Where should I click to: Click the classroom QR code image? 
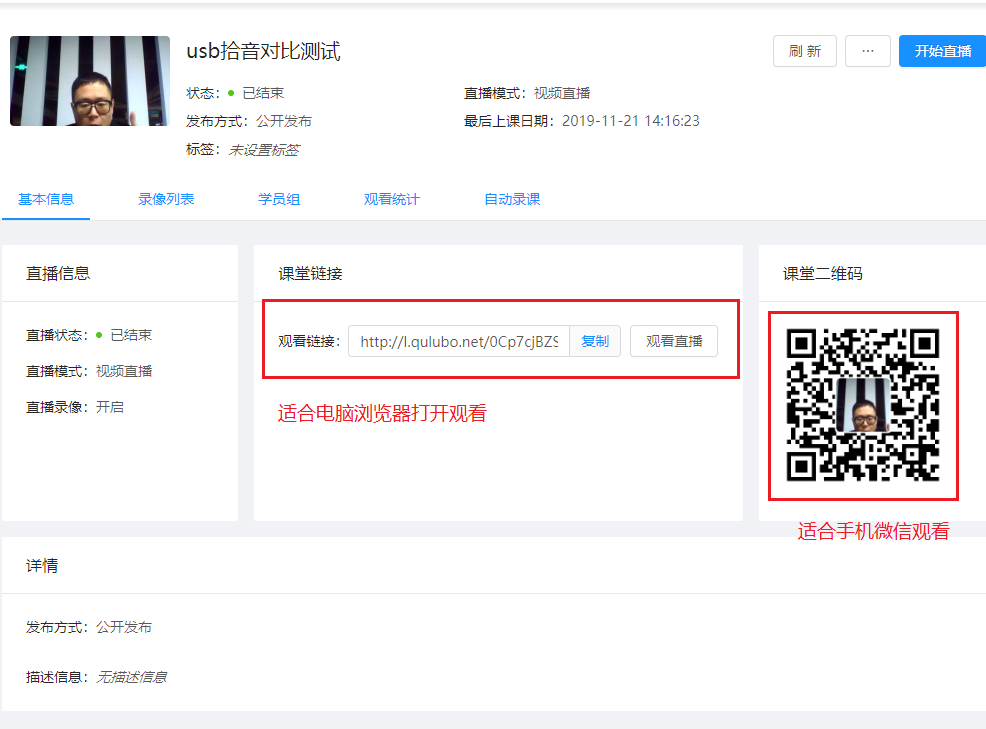pos(863,405)
